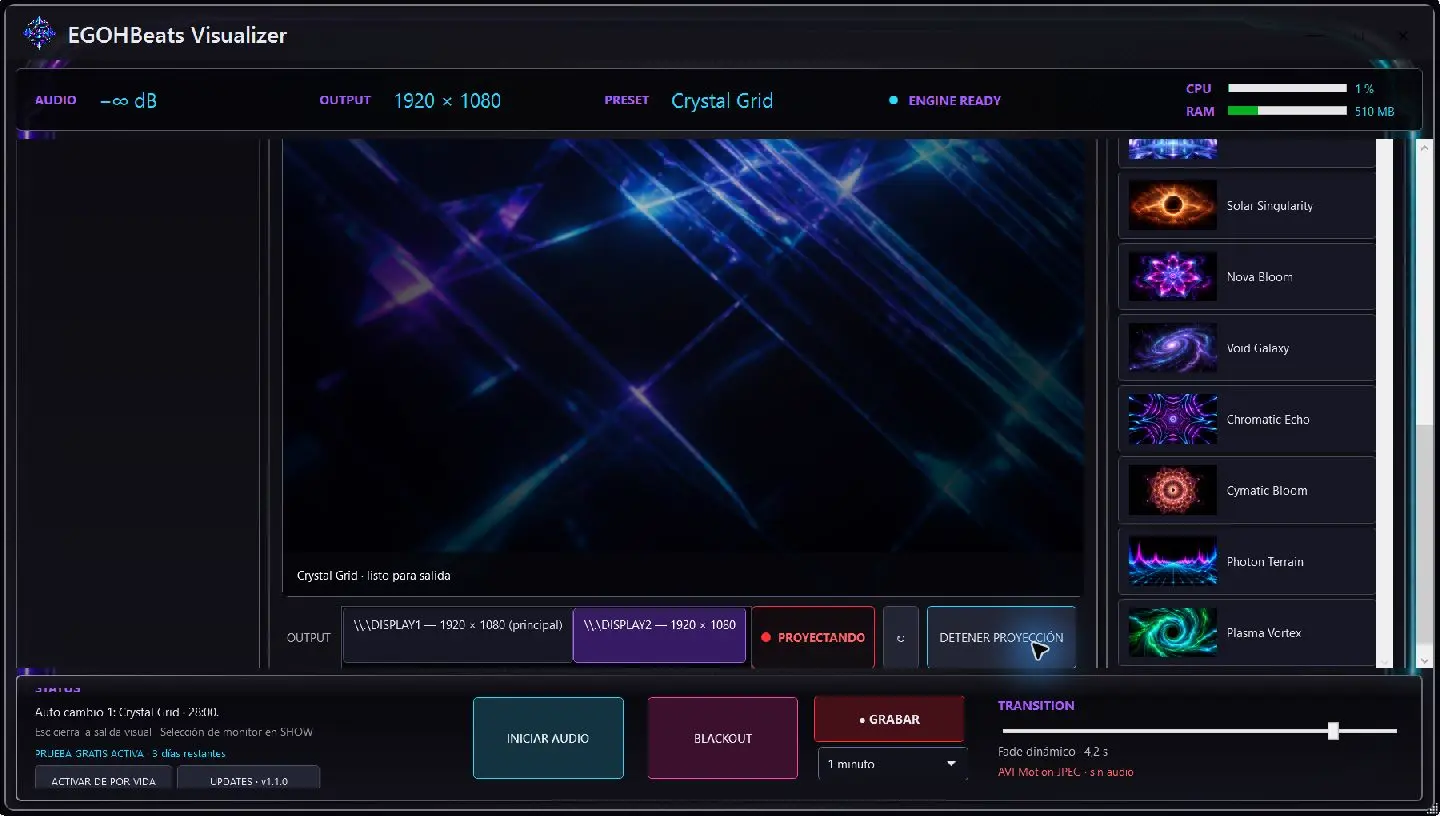The image size is (1440, 816).
Task: Select the DISPLAY1 1920 × 1080 principal output
Action: (x=458, y=635)
